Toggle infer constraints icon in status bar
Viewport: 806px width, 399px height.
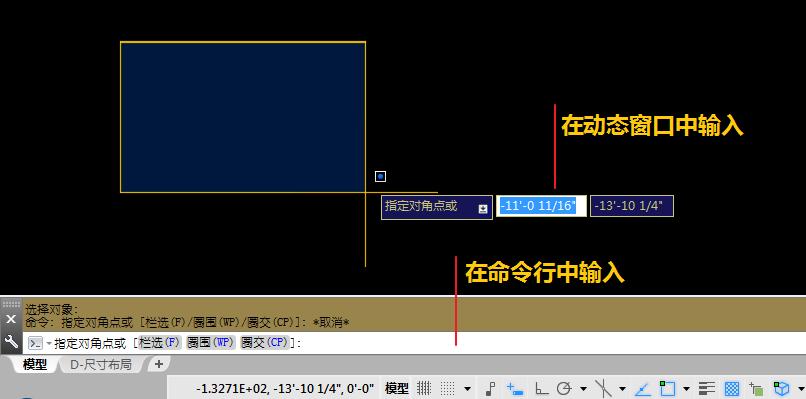tap(491, 388)
